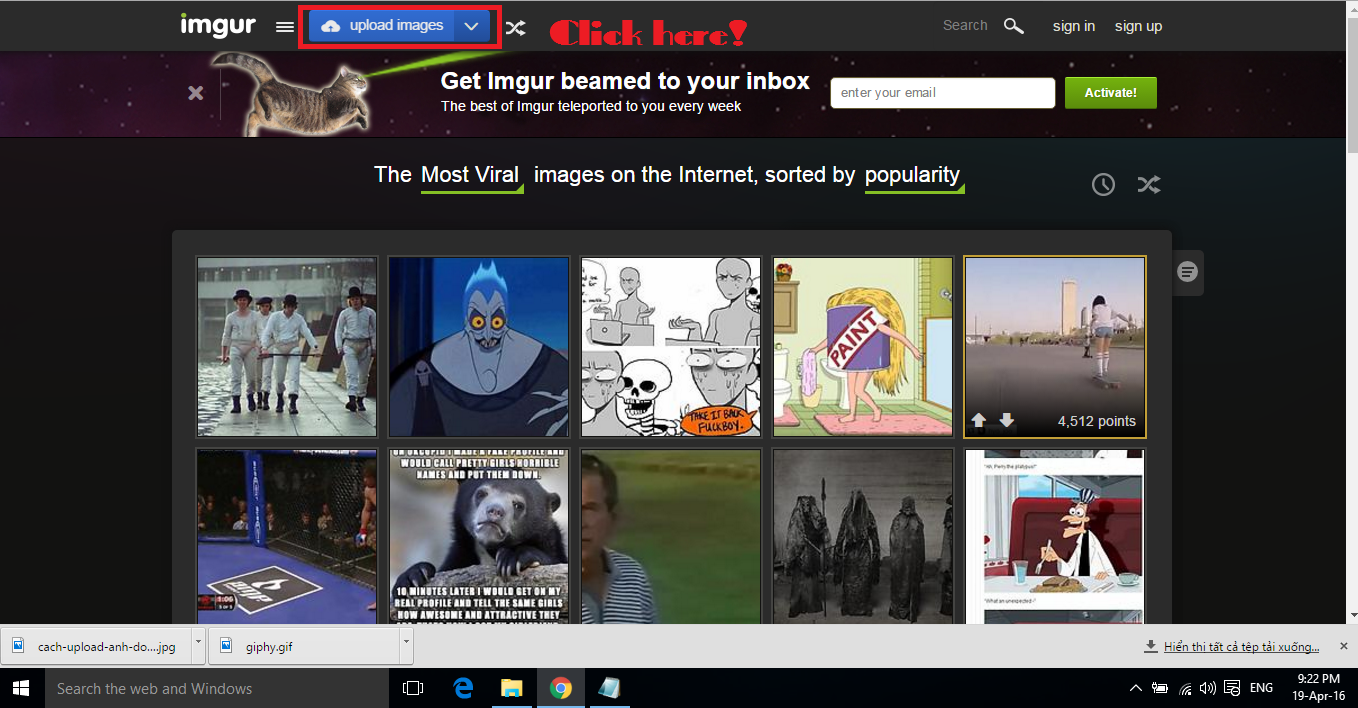
Task: Expand options arrow for giphy.gif download
Action: 405,647
